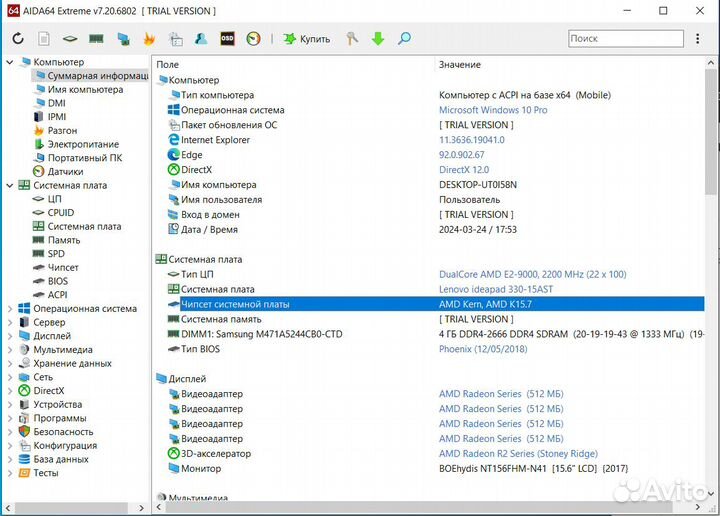Open the DirectX 12.0 link
Image resolution: width=720 pixels, height=516 pixels.
[464, 170]
